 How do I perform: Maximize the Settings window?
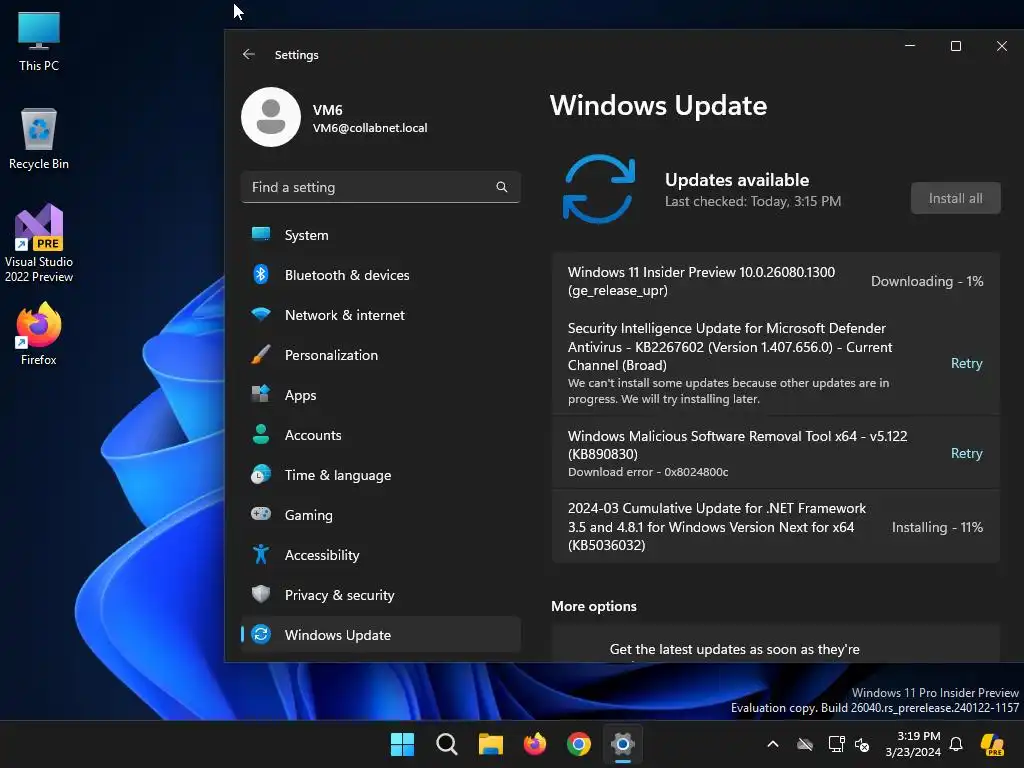pos(955,46)
